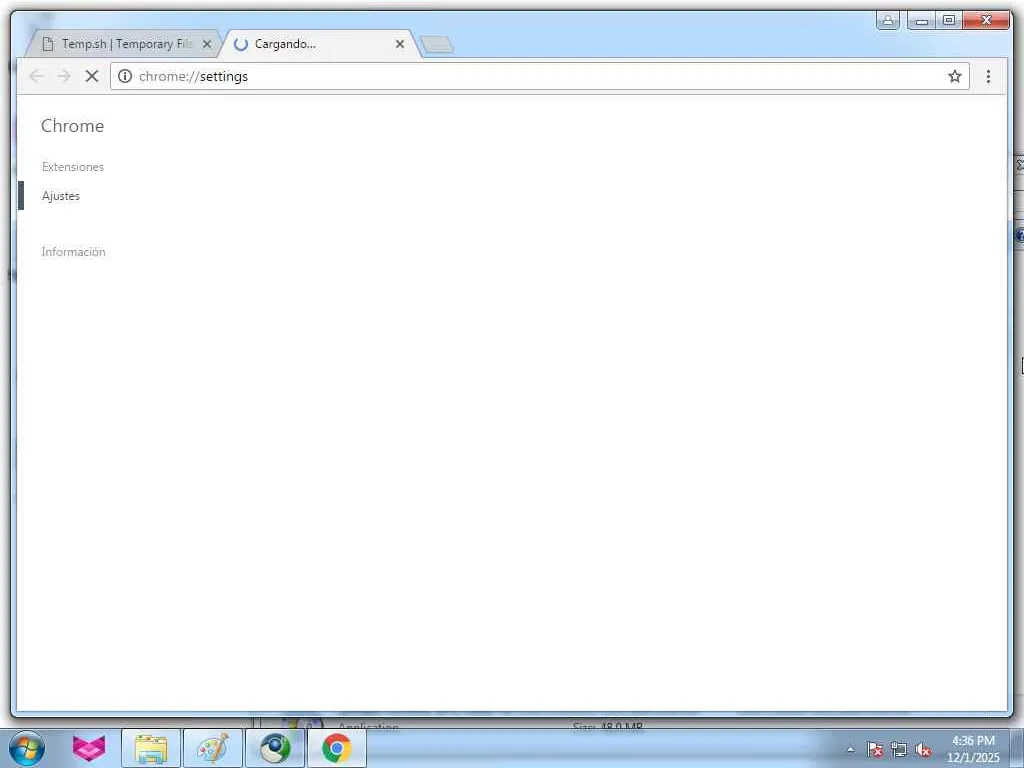Viewport: 1024px width, 768px height.
Task: Open the Chrome three-dot menu
Action: [x=988, y=76]
